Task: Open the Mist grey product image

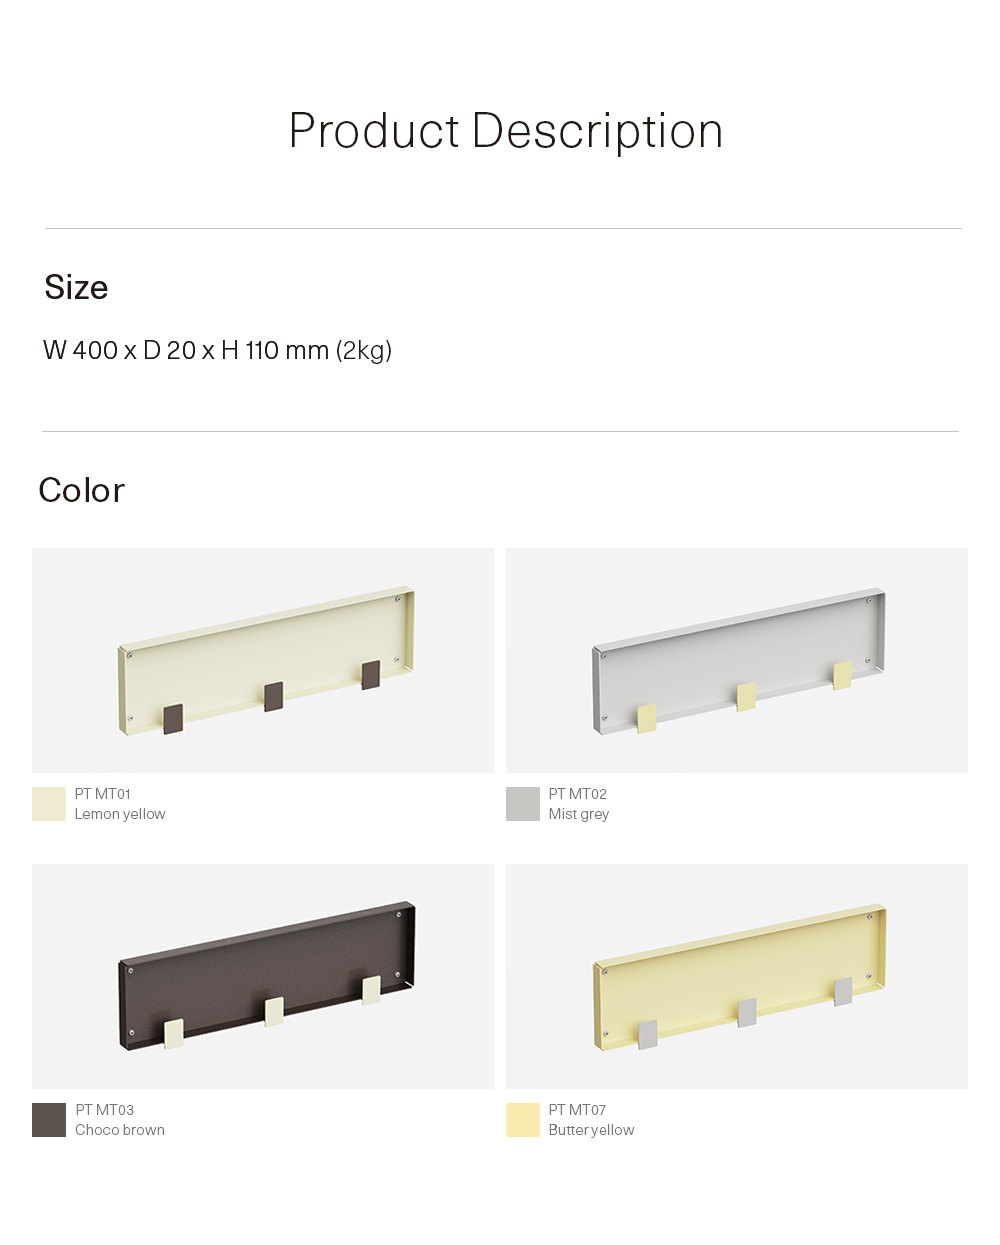Action: coord(737,660)
